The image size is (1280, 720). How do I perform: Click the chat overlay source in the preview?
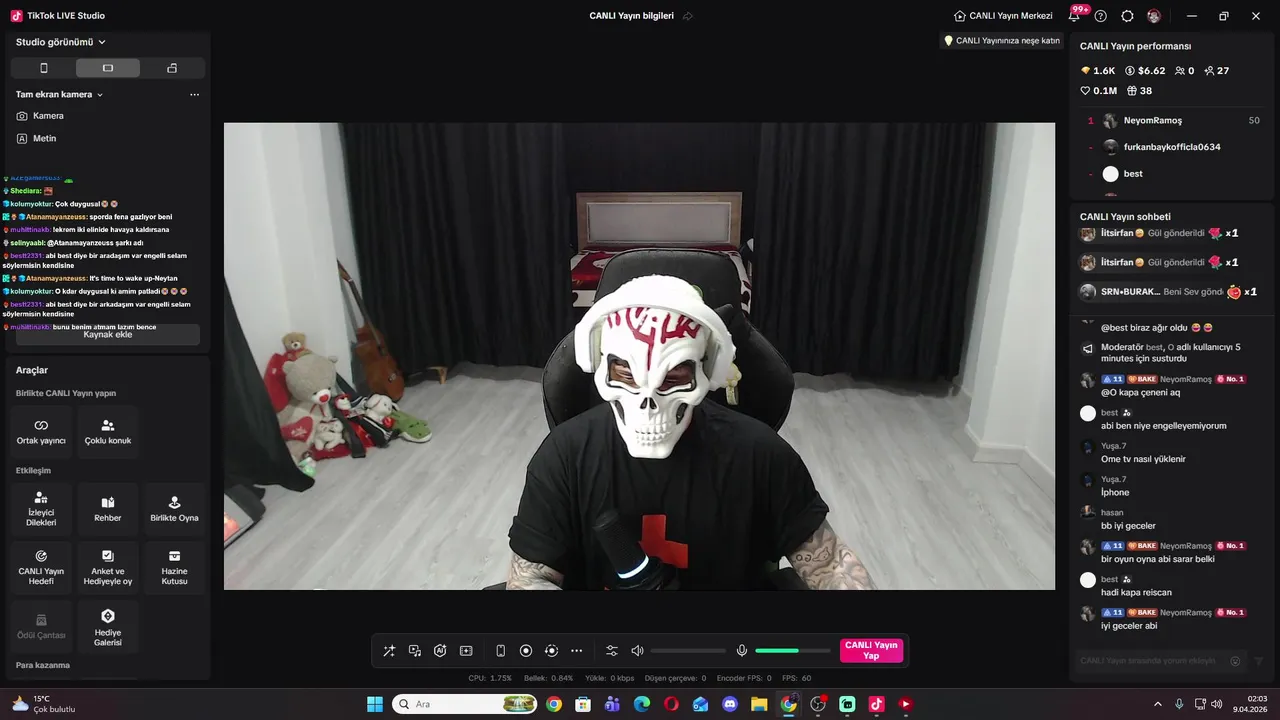98,252
